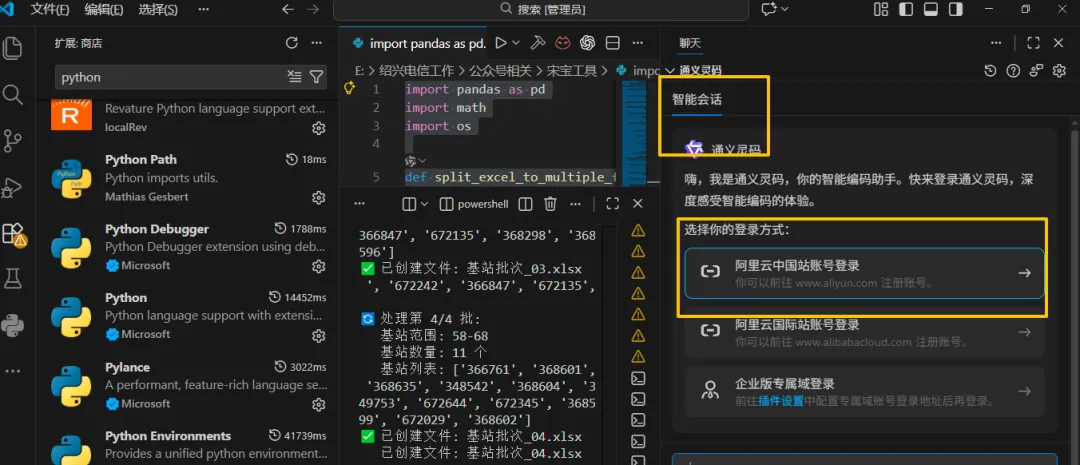This screenshot has width=1080, height=465.
Task: Click the hammer build icon in editor toolbar
Action: point(538,43)
